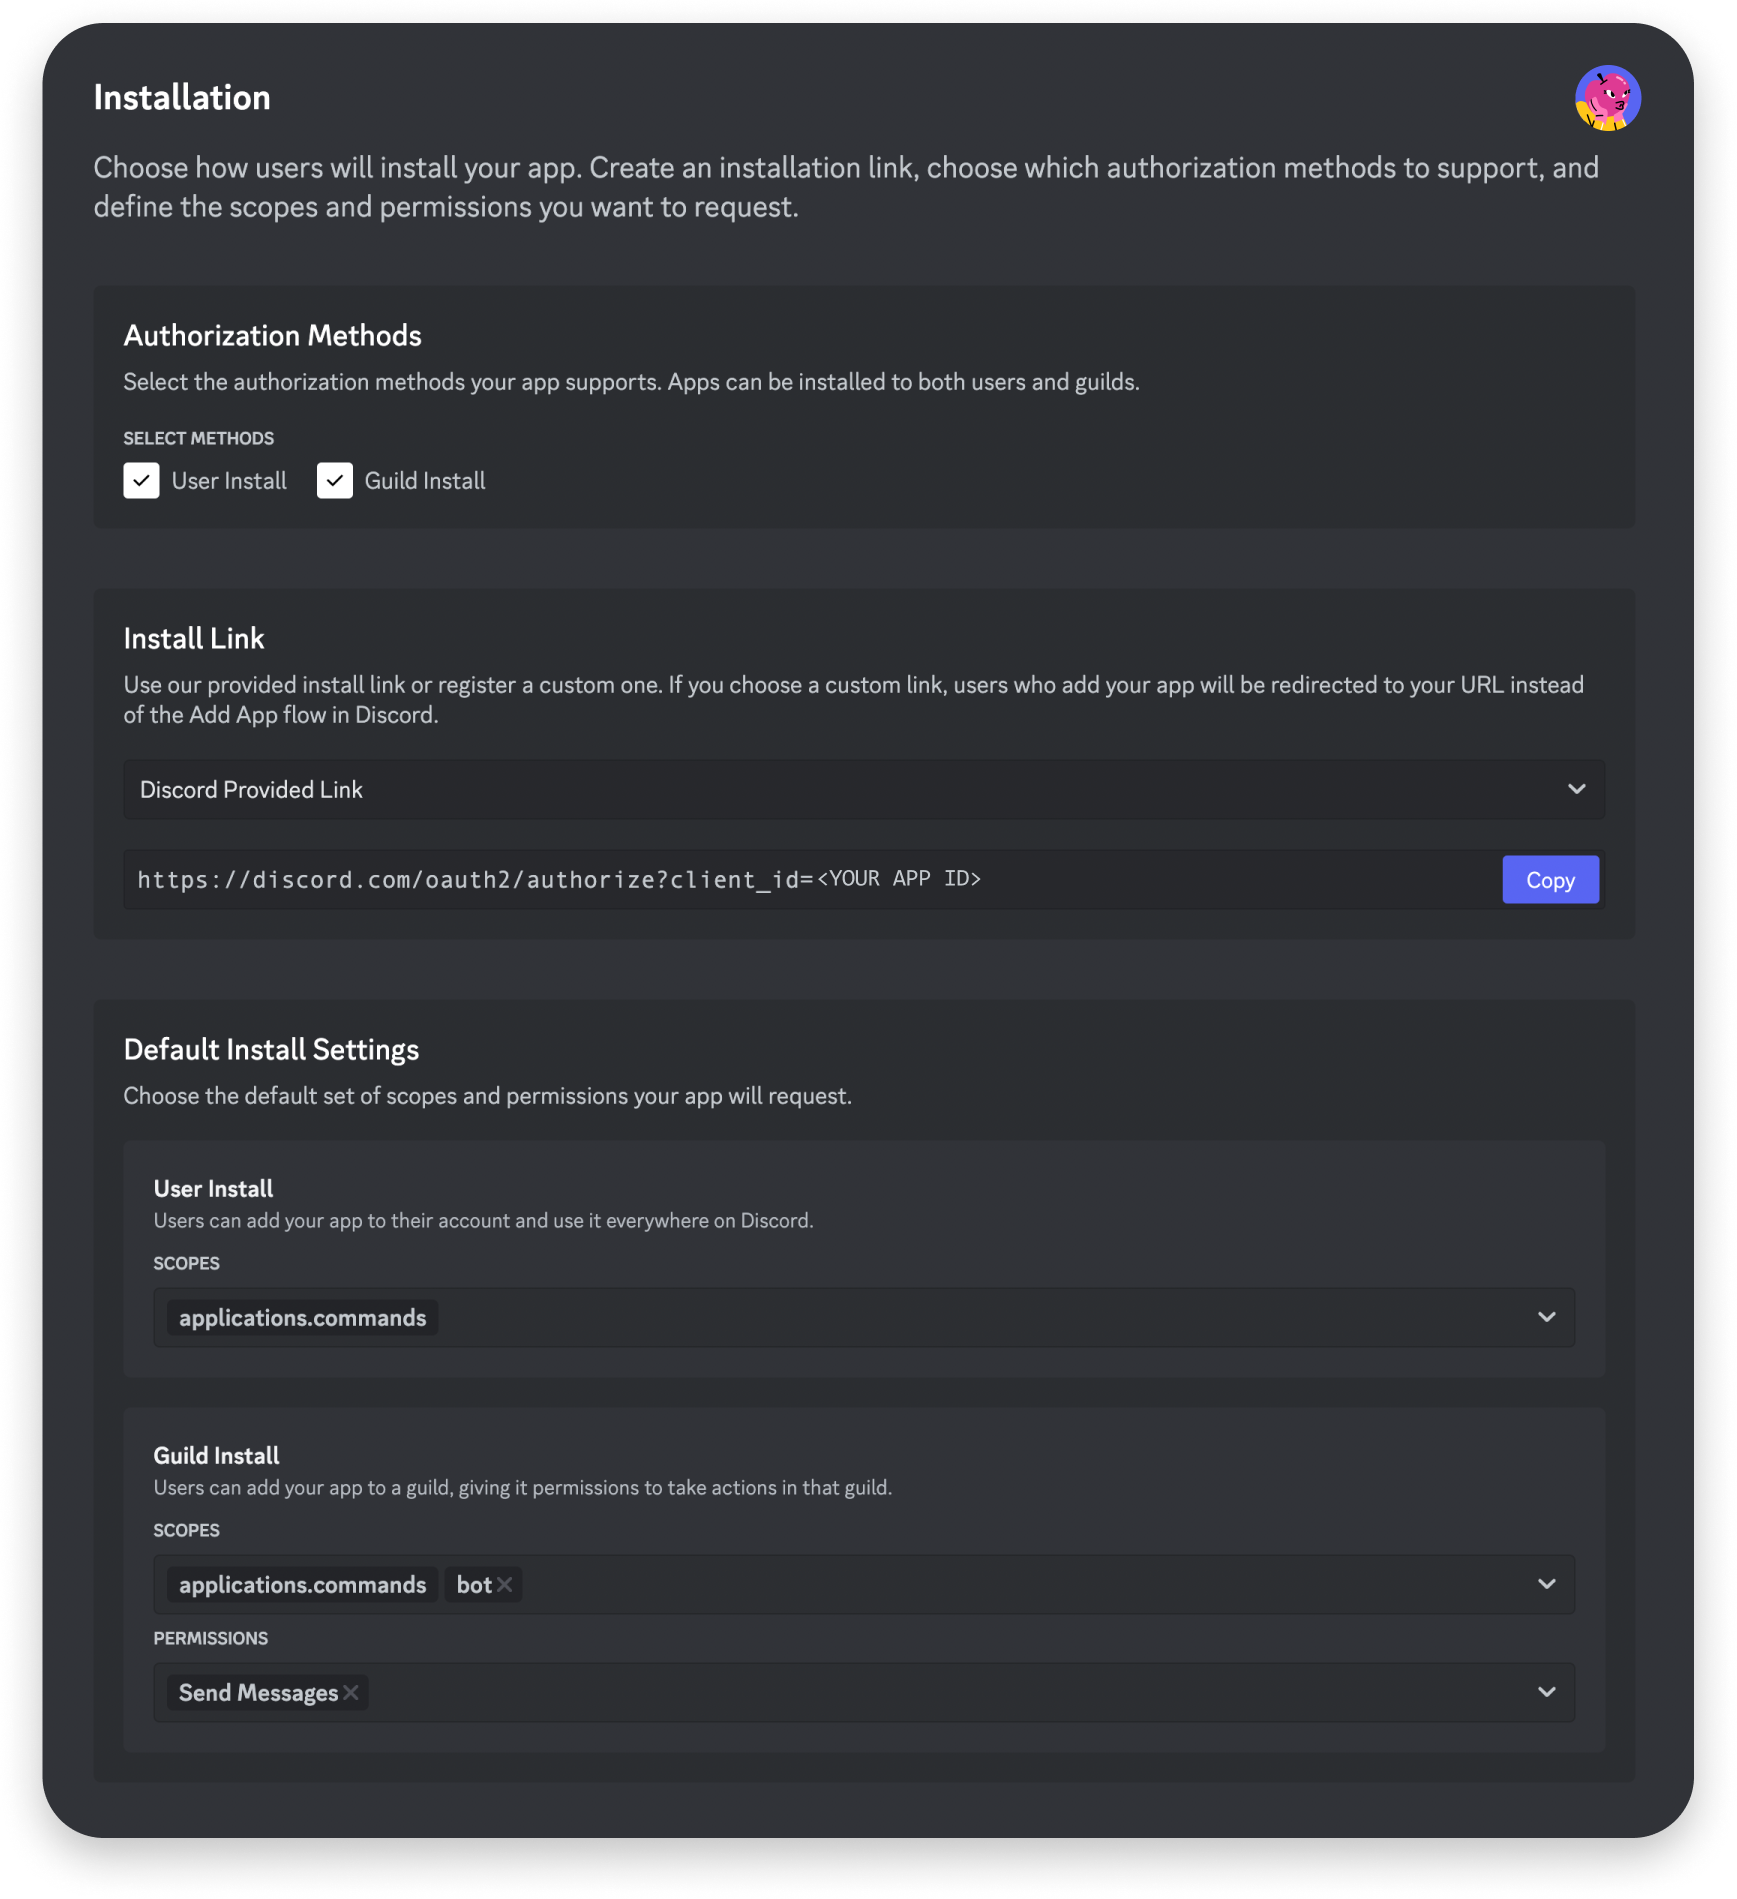Image resolution: width=1737 pixels, height=1899 pixels.
Task: Uncheck the User Install checkbox
Action: coord(141,480)
